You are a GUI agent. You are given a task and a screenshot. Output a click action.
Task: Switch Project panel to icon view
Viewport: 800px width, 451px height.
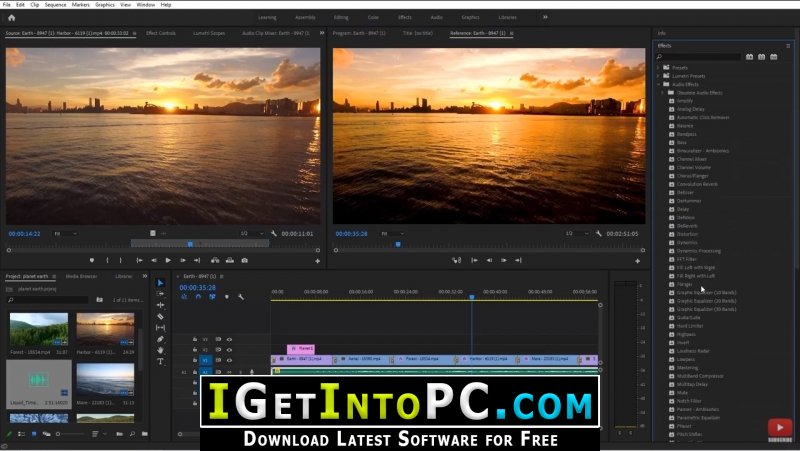pos(34,434)
